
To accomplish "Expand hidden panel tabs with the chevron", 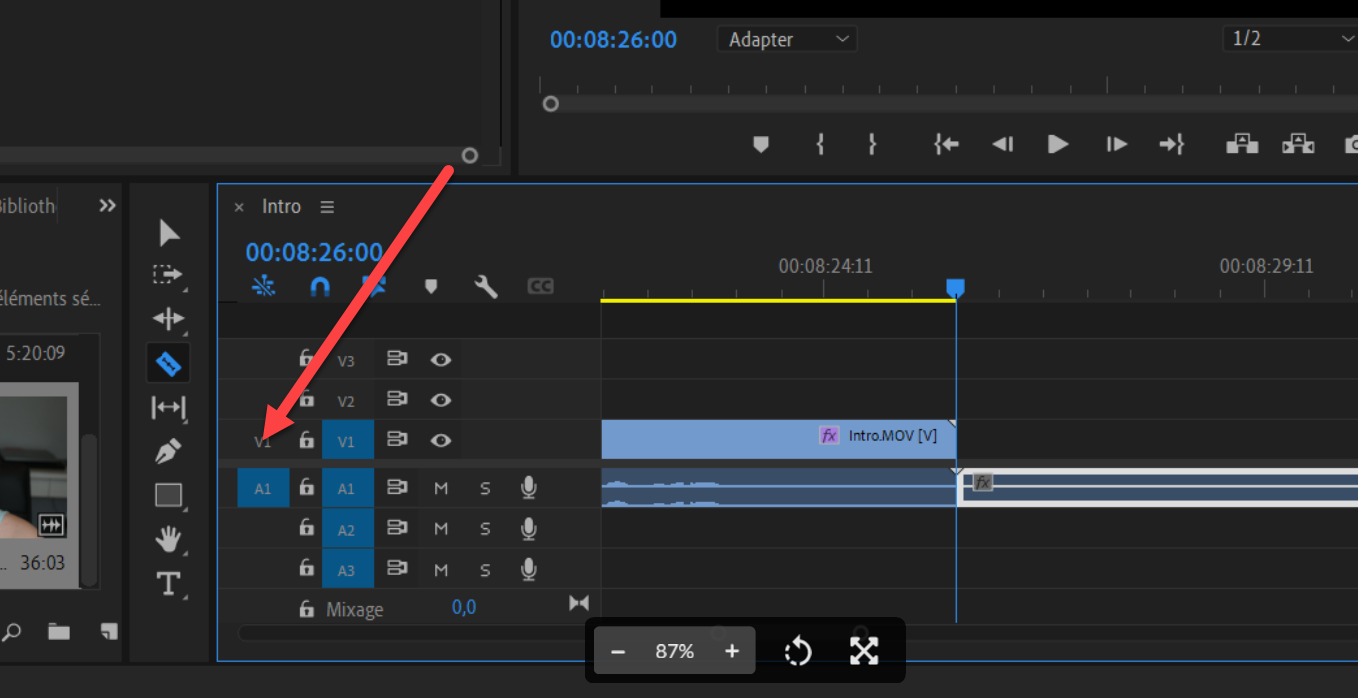I will (107, 206).
